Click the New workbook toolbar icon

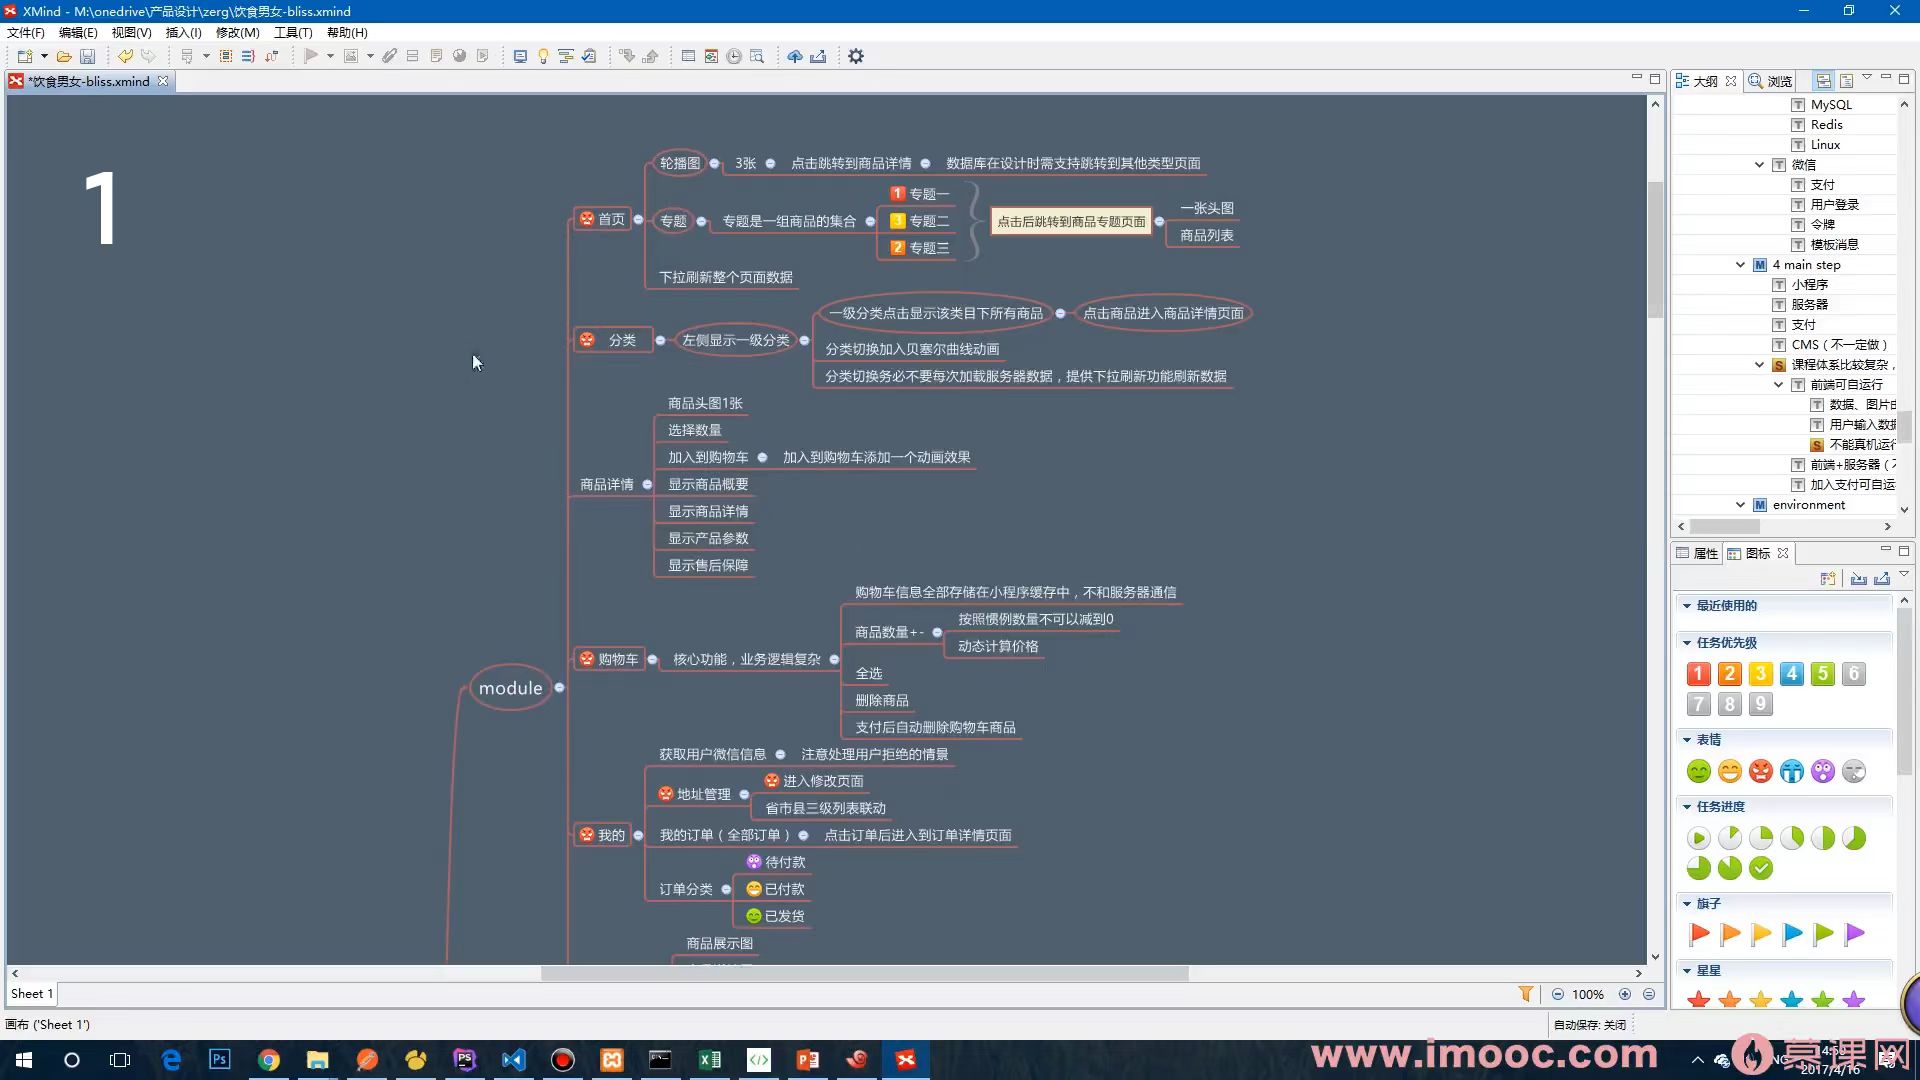(x=25, y=56)
